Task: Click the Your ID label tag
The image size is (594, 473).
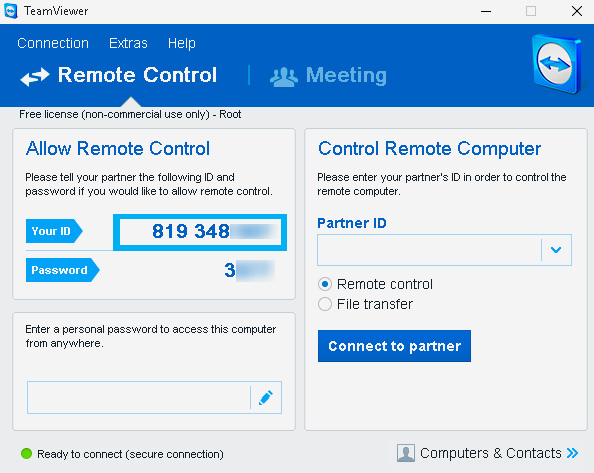Action: pyautogui.click(x=54, y=231)
